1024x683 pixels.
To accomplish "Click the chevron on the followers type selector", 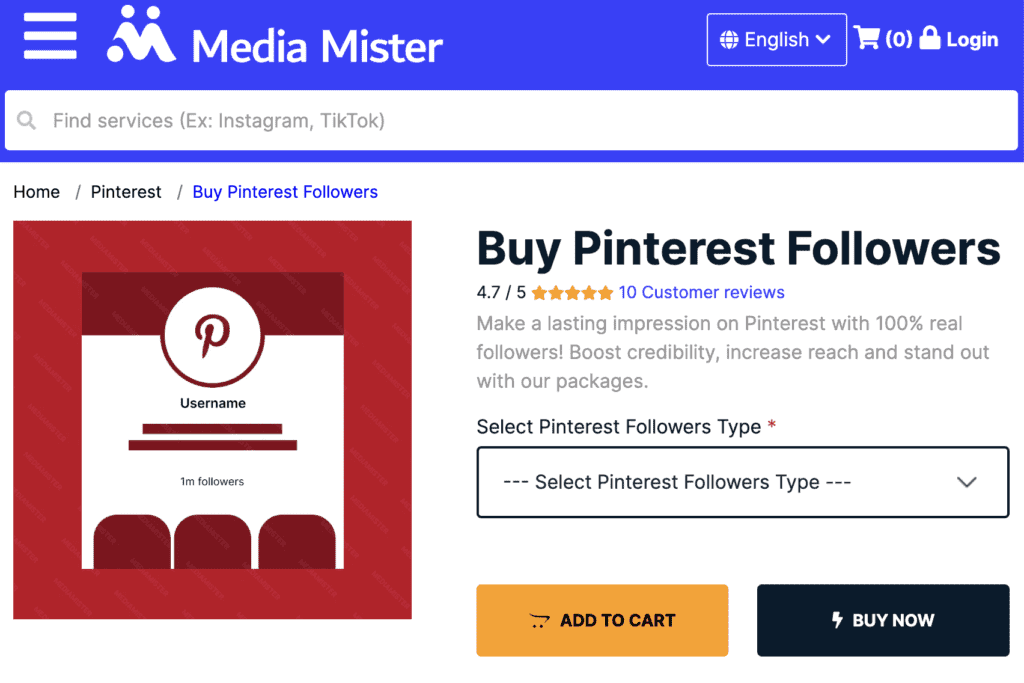I will [x=967, y=481].
